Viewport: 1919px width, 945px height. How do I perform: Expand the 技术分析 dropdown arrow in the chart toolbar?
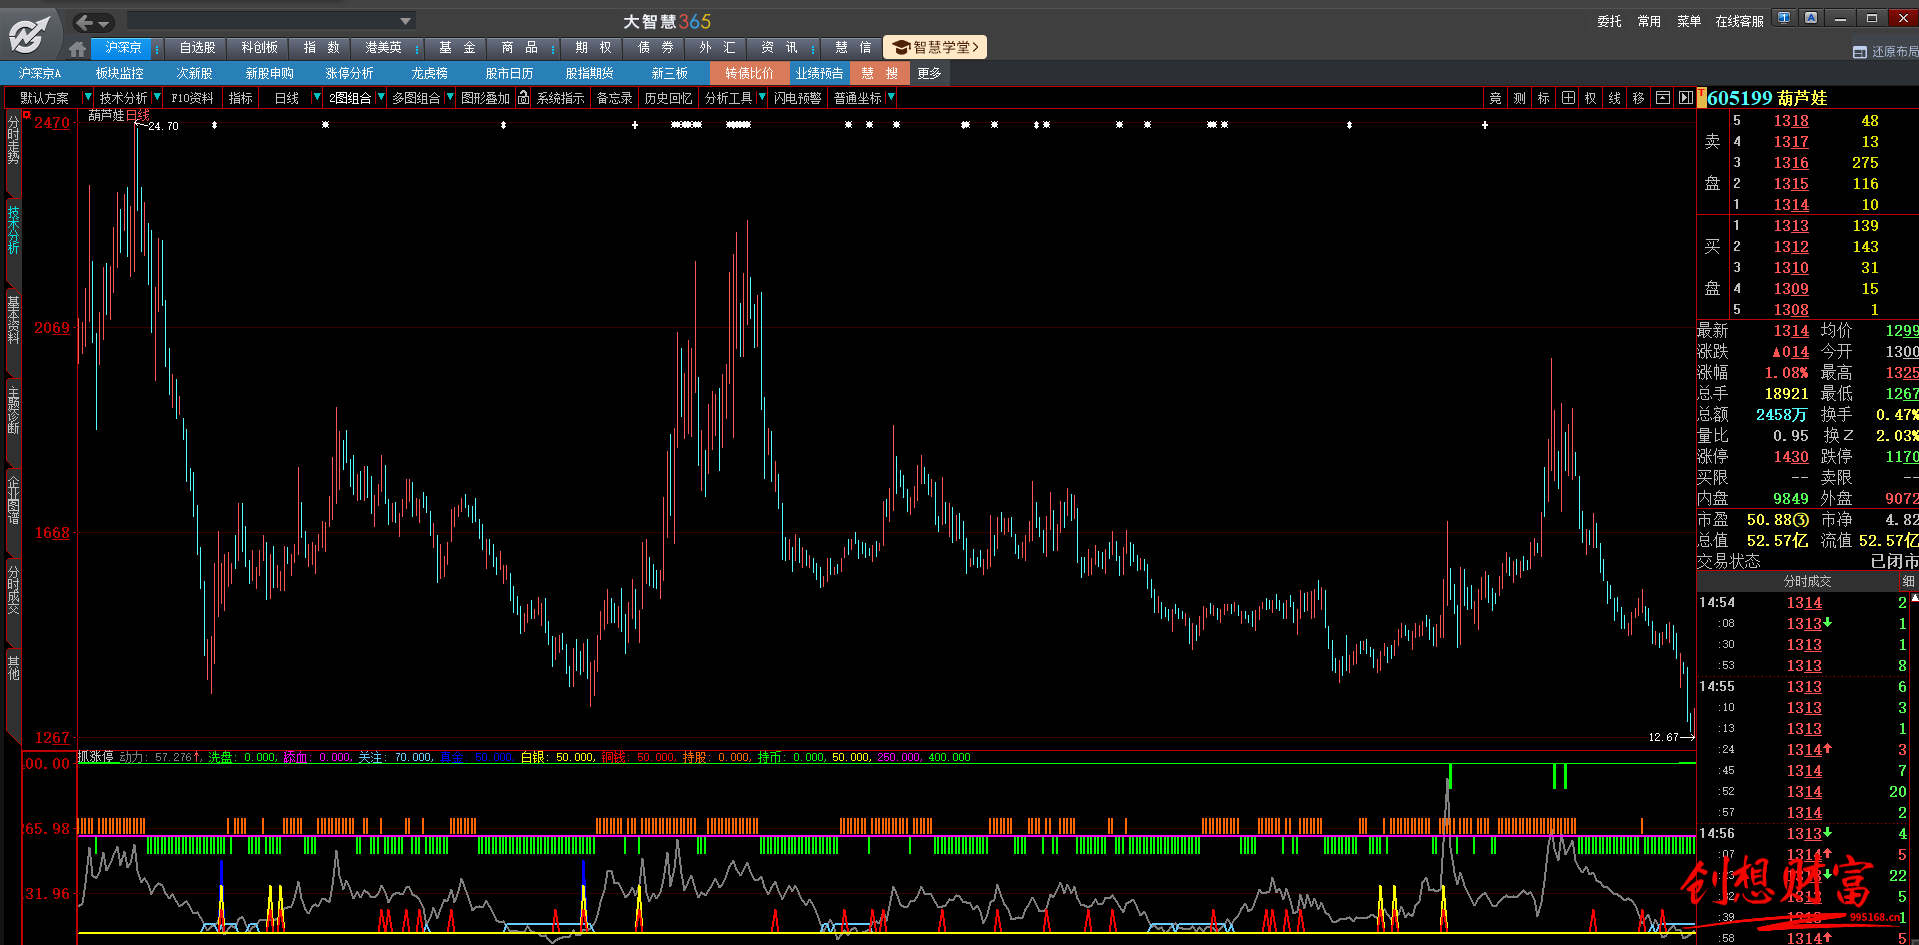point(156,97)
